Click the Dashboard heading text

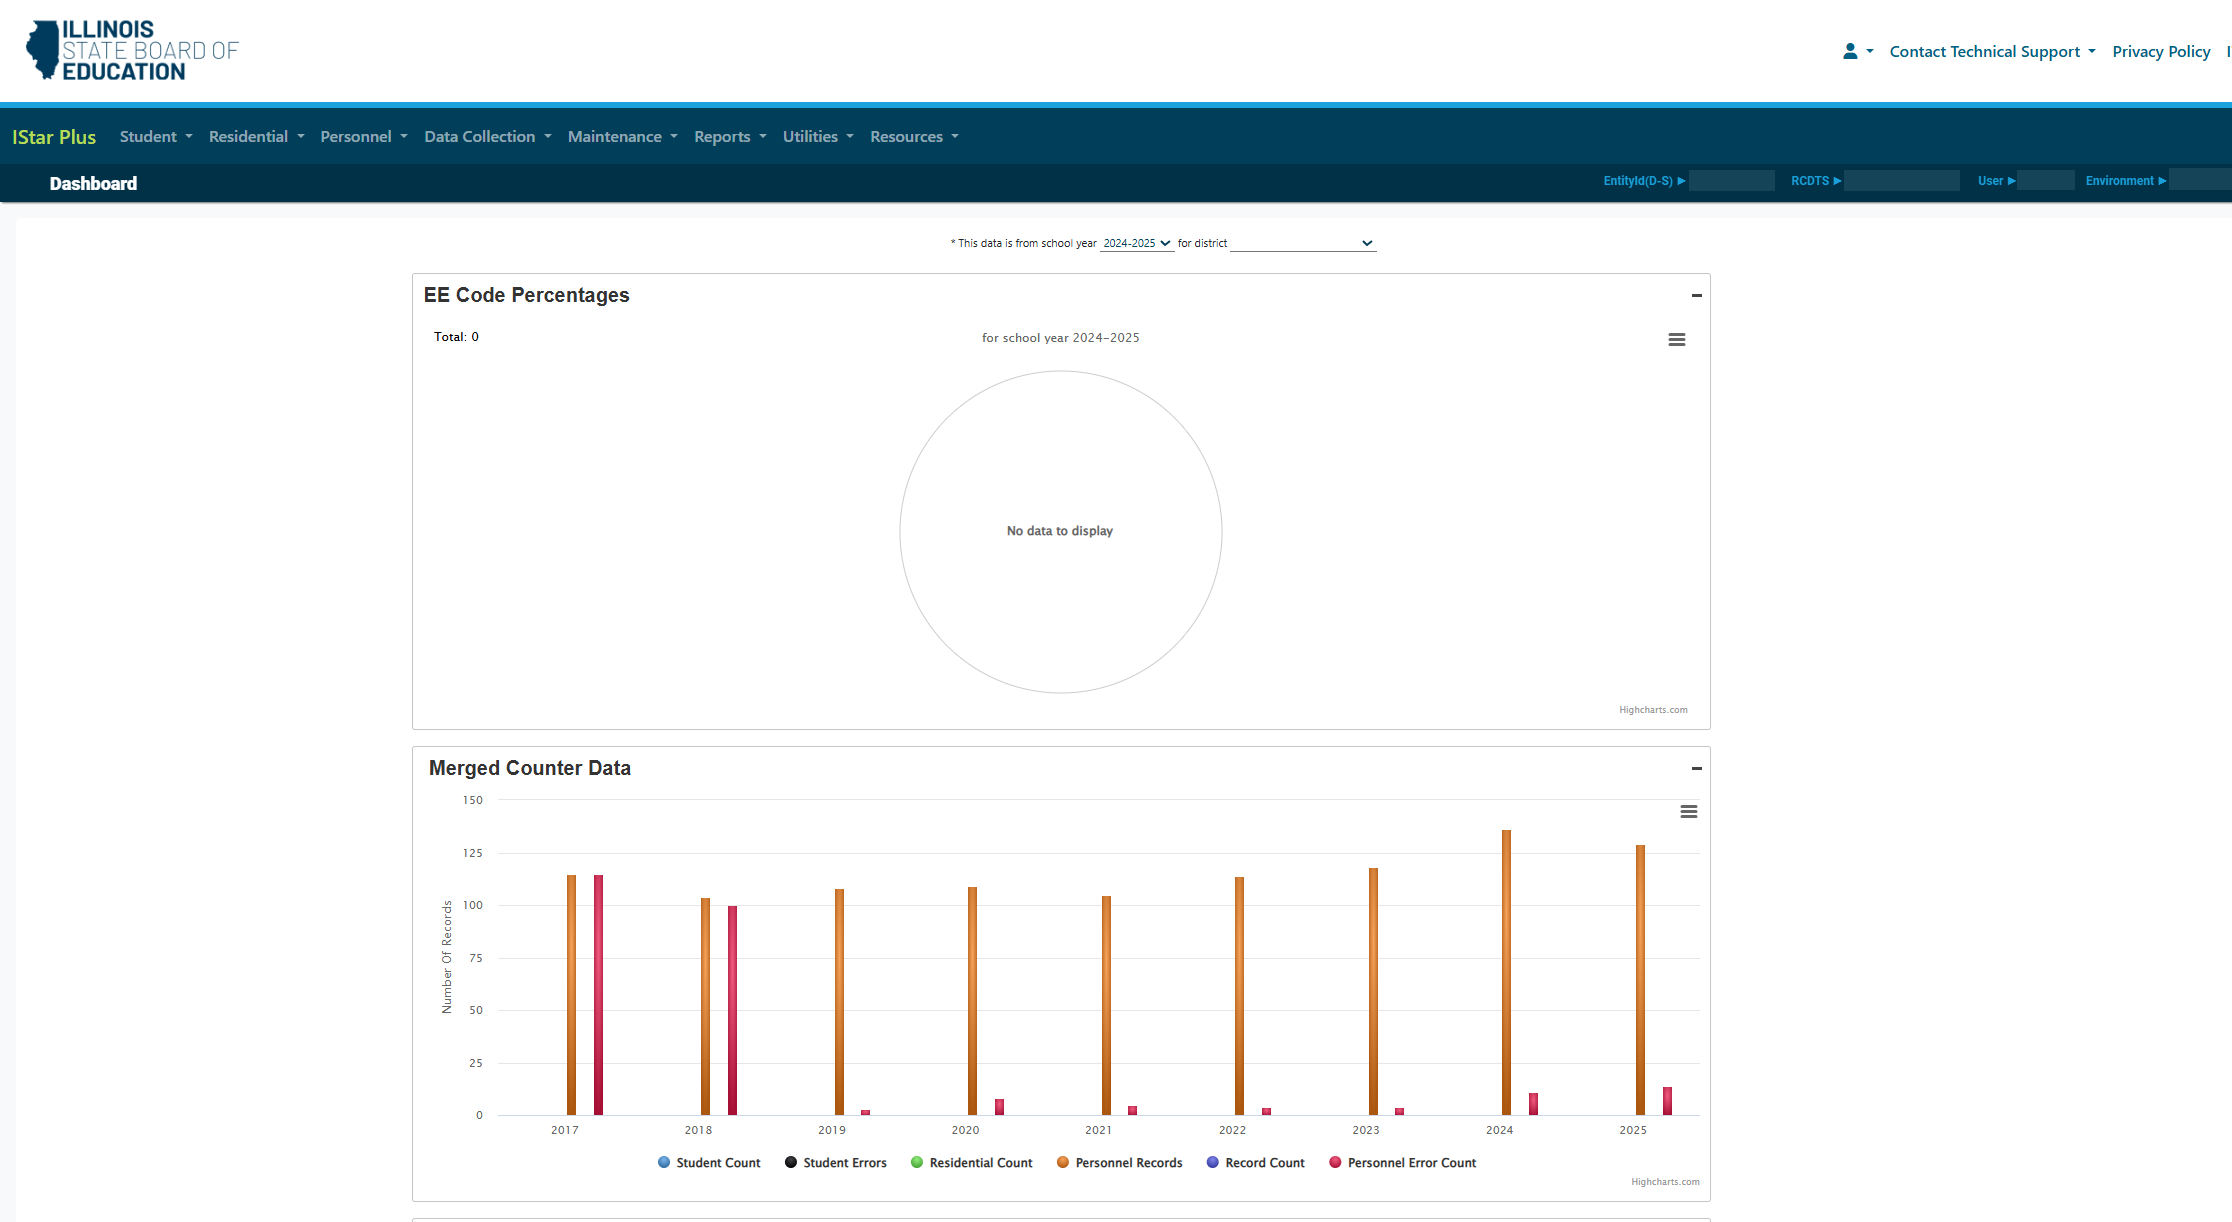93,183
